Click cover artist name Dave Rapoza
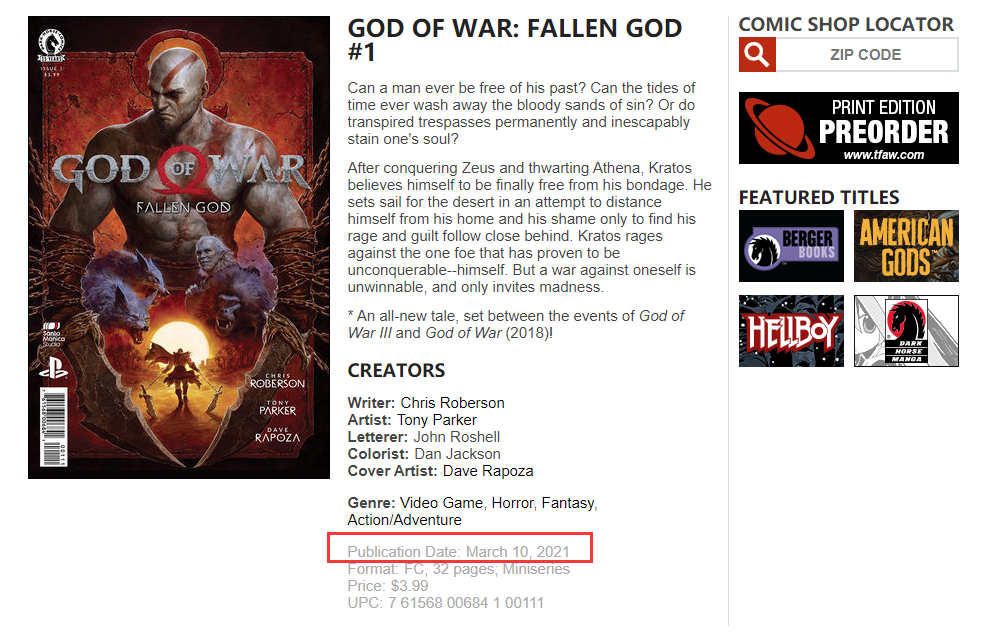Screen dimensions: 993x634 (488, 471)
